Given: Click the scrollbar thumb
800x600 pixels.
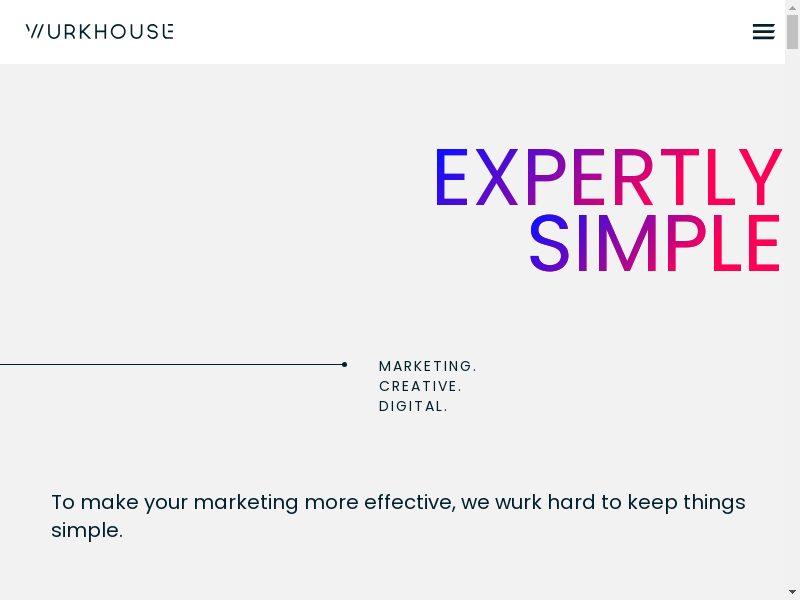Looking at the screenshot, I should [x=792, y=32].
